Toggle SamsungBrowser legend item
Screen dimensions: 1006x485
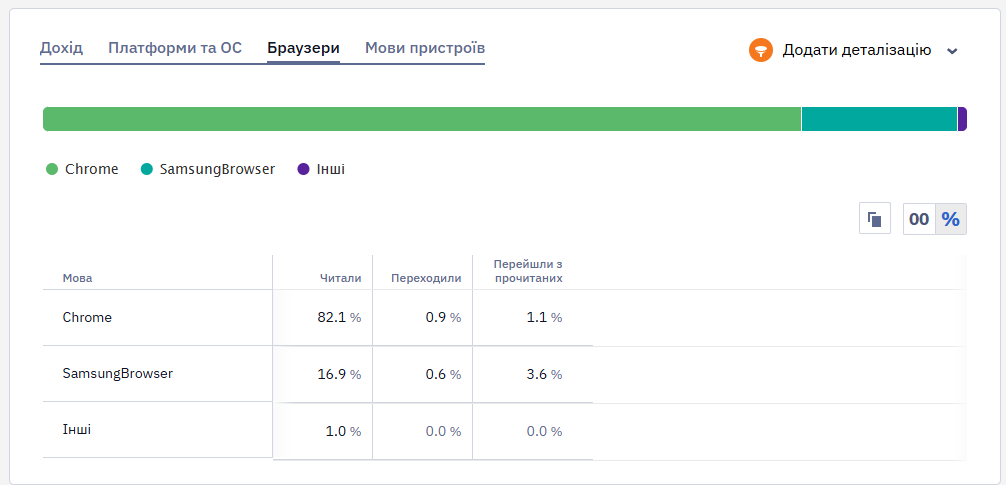[208, 169]
